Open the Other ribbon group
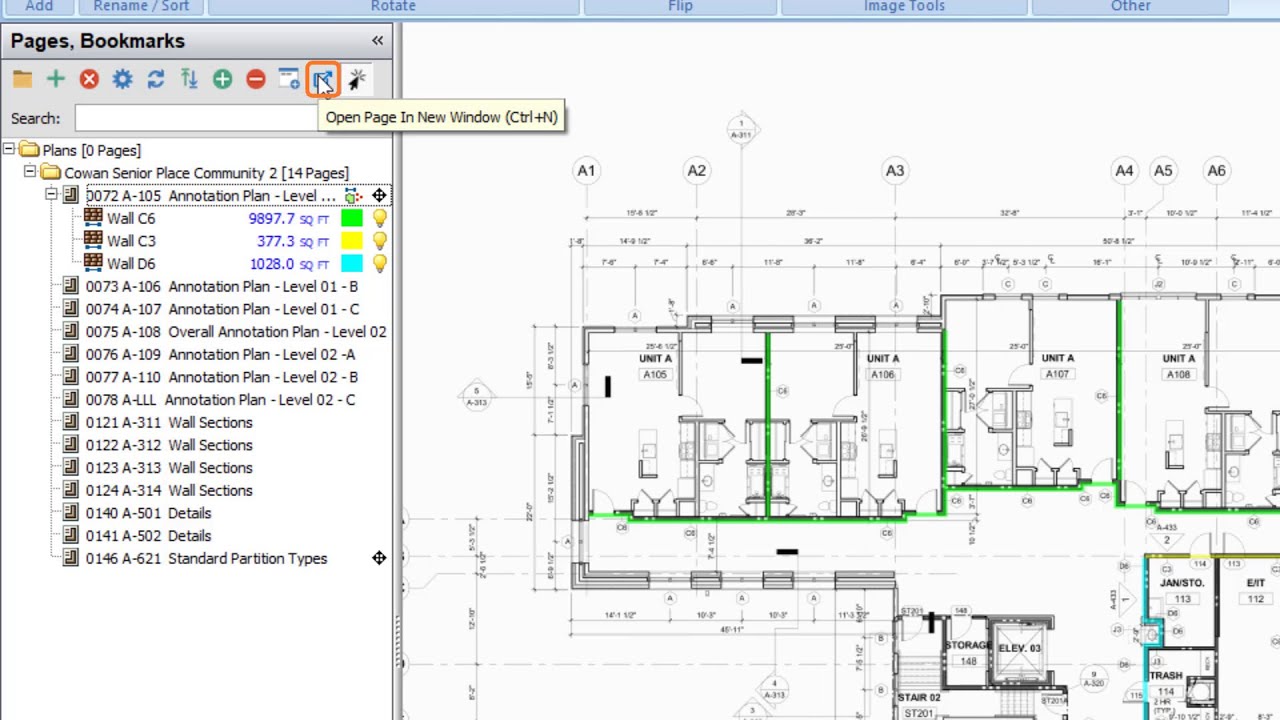Viewport: 1280px width, 720px height. pos(1130,6)
